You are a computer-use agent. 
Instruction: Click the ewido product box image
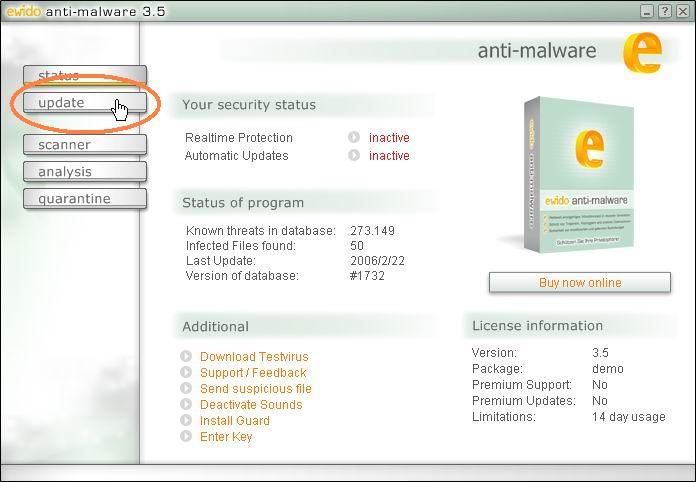(578, 174)
